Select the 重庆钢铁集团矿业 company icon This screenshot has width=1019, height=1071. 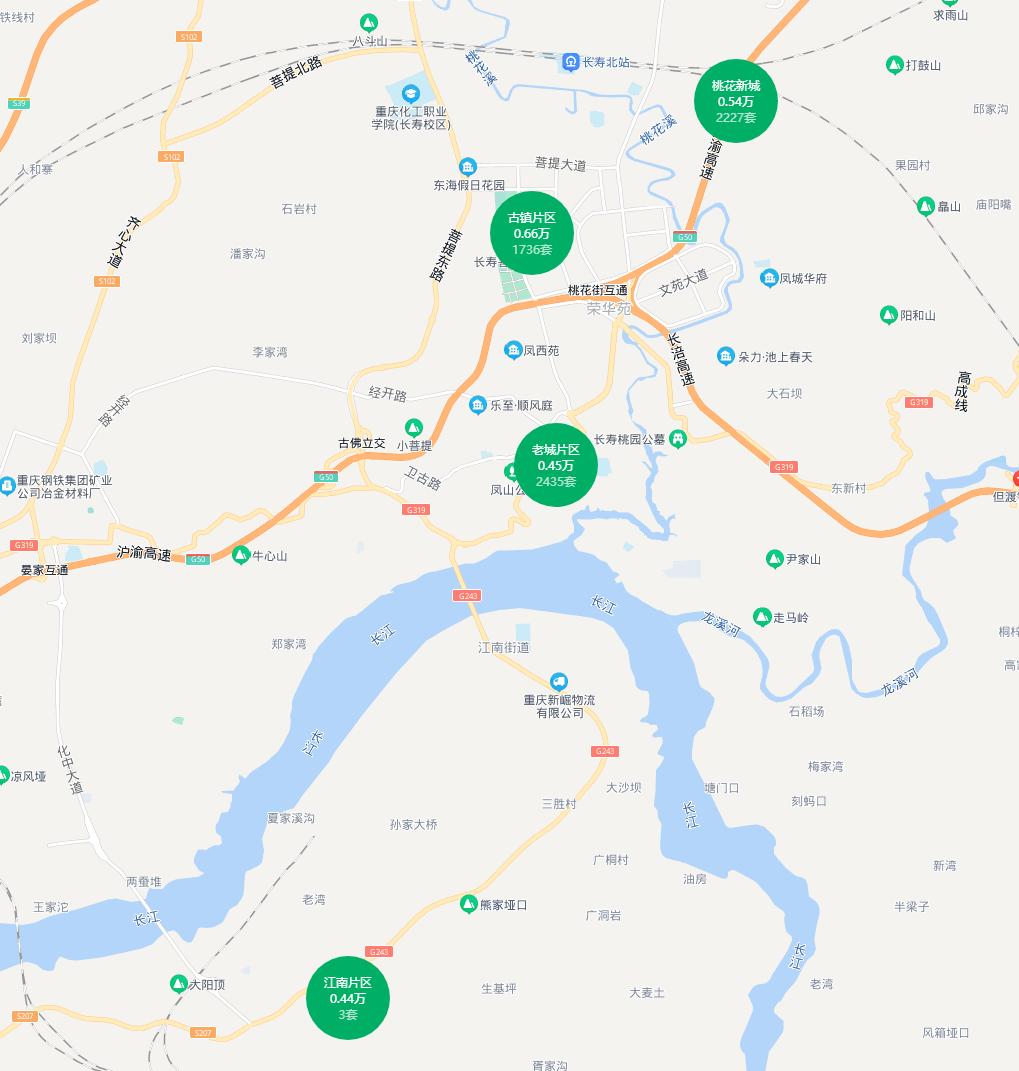click(x=7, y=486)
